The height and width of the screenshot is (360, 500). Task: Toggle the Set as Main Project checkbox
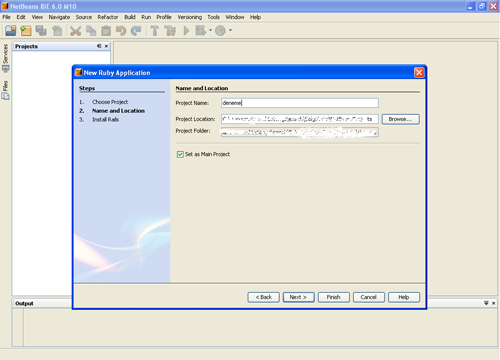(180, 154)
